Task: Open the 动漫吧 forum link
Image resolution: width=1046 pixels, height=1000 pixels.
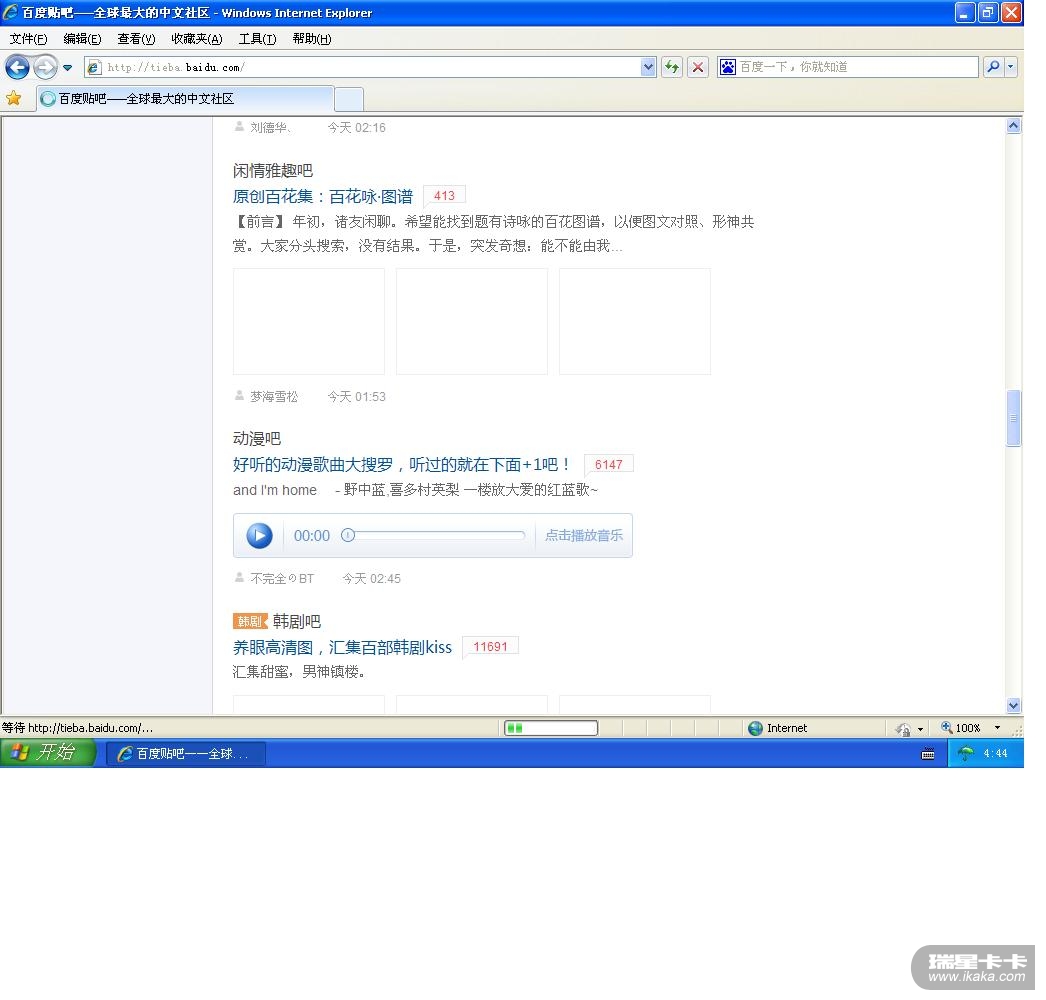Action: (257, 439)
